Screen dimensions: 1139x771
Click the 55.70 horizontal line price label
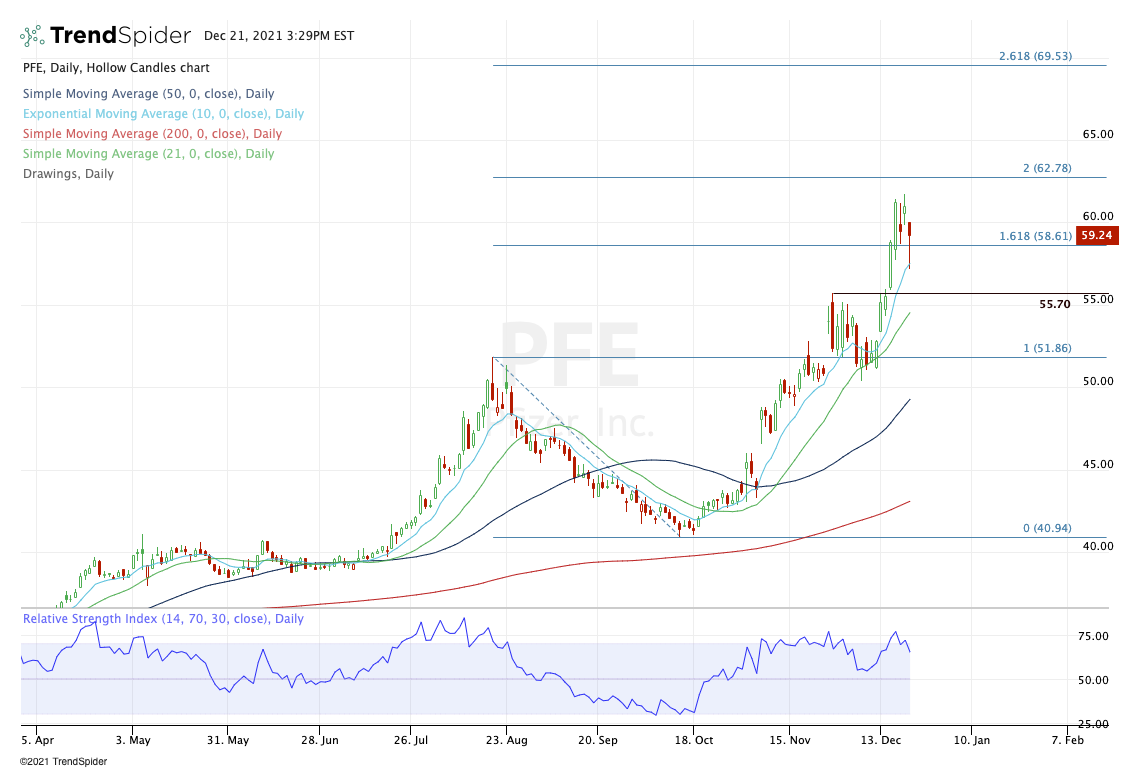click(1054, 304)
